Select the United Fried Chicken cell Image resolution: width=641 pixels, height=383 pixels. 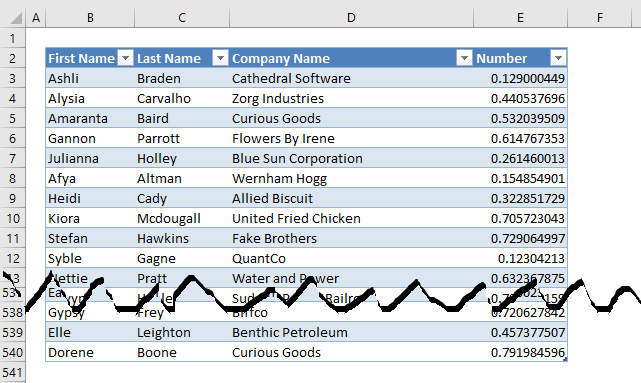click(351, 218)
